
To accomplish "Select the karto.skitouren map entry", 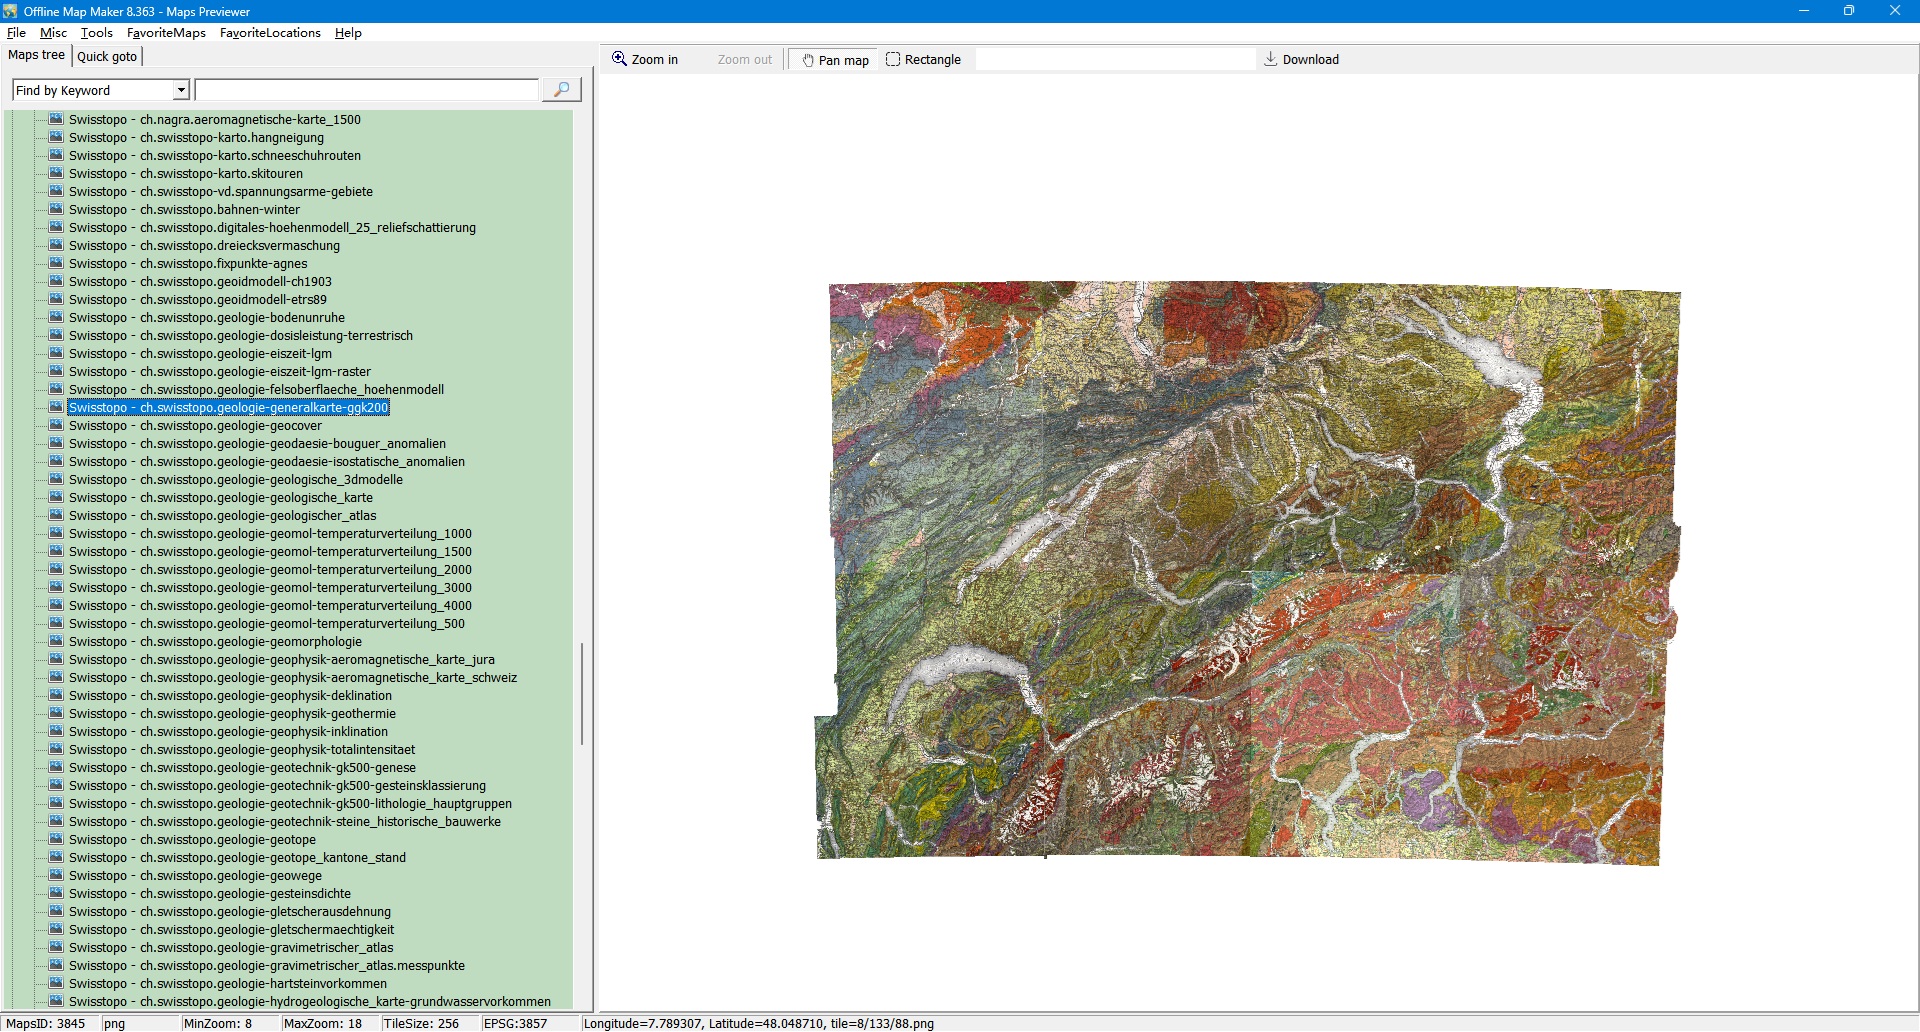I will point(185,174).
